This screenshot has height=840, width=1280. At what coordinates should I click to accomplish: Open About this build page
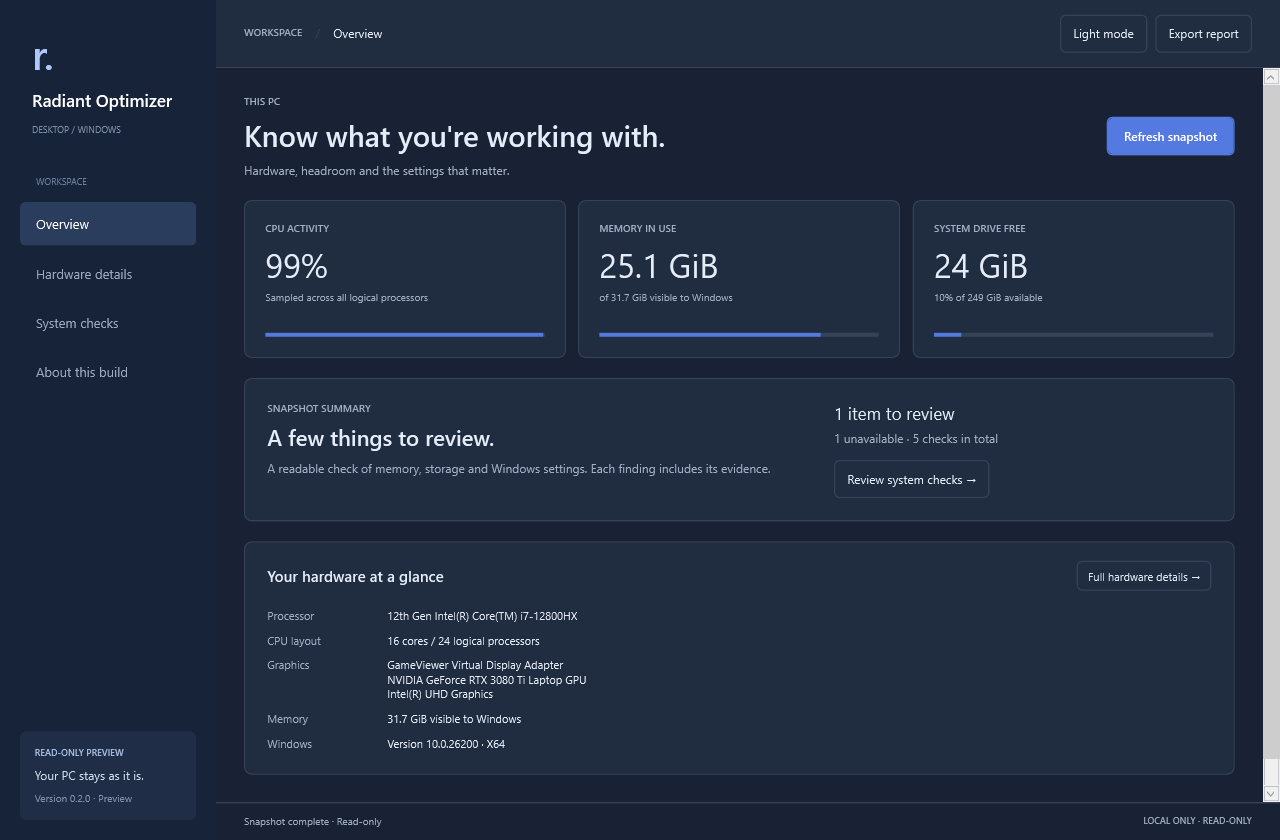pos(108,372)
